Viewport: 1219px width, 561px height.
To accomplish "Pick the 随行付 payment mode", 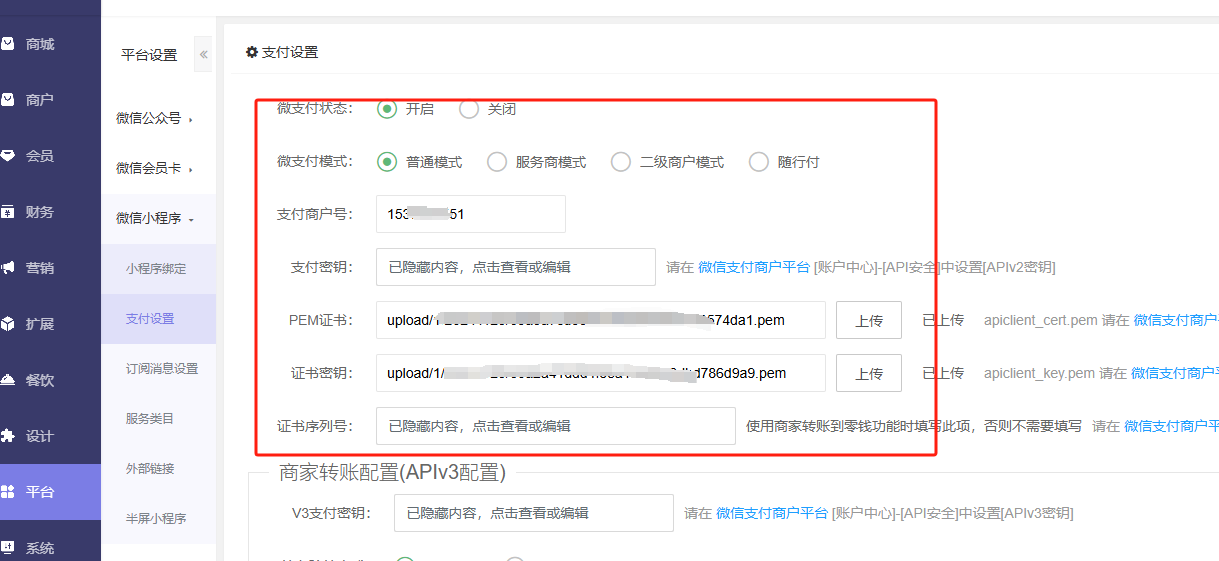I will coord(759,162).
